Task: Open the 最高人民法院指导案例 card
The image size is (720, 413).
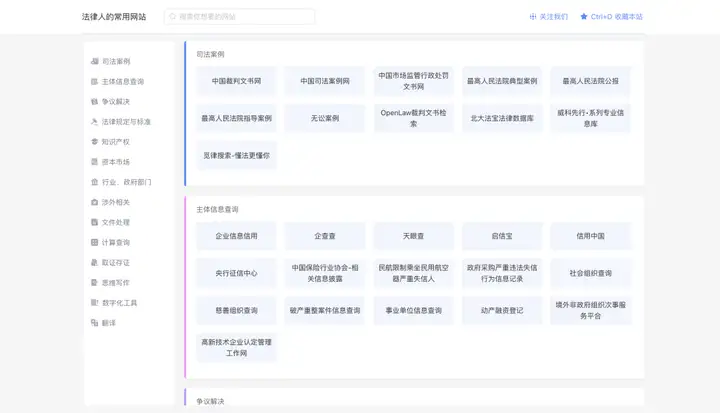Action: coord(236,118)
